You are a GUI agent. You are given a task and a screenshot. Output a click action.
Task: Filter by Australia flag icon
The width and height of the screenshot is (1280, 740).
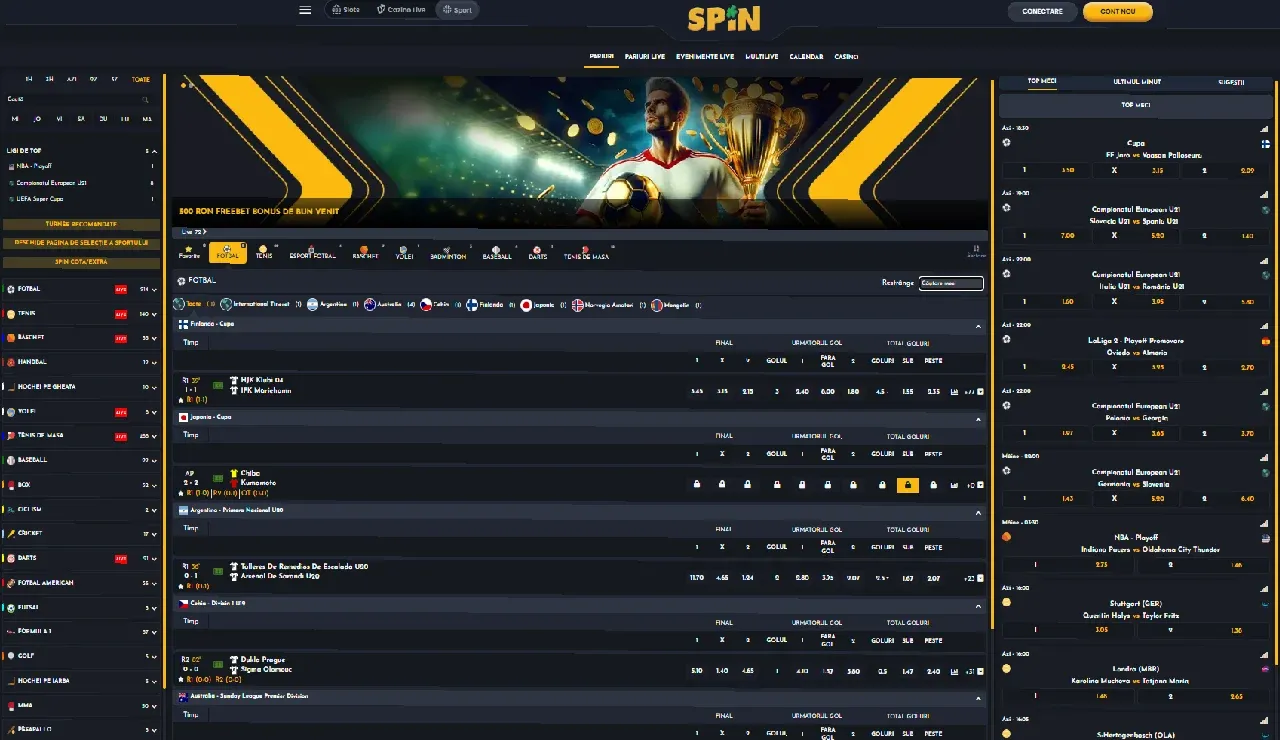tap(370, 305)
